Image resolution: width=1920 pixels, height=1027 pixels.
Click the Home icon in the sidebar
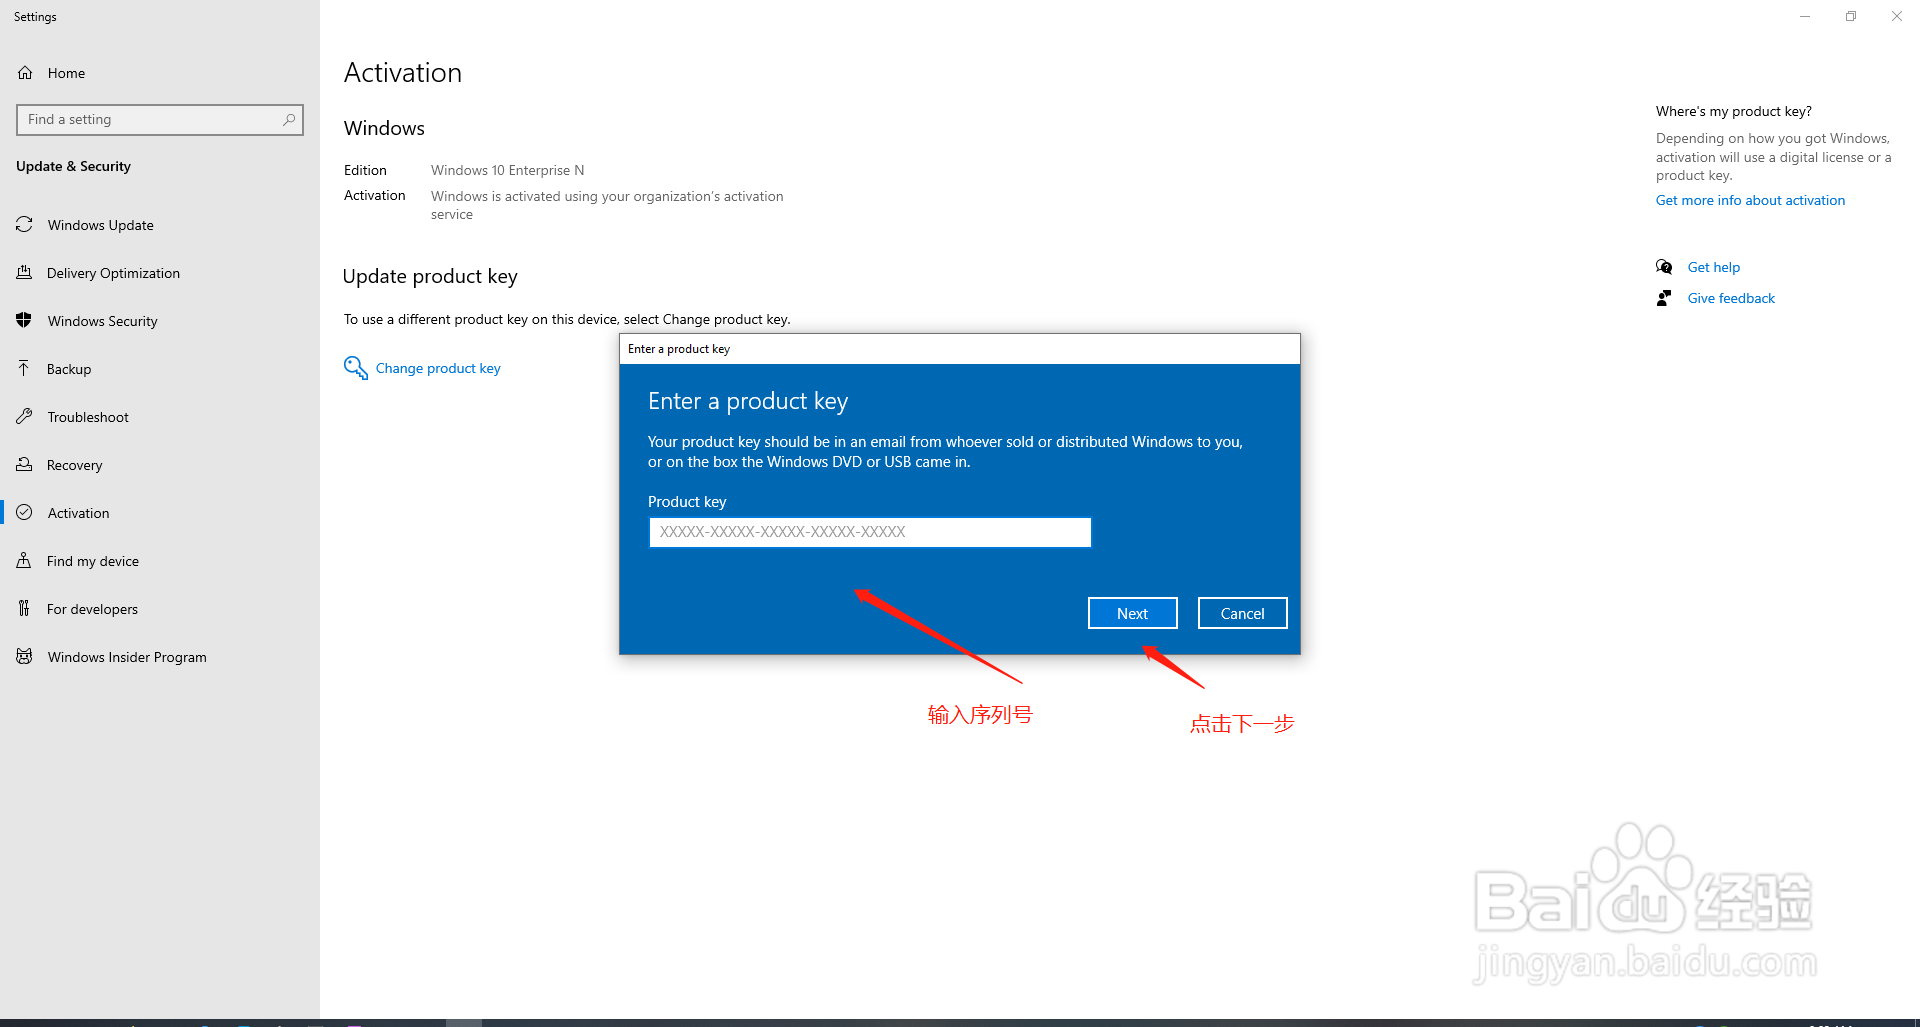(25, 73)
